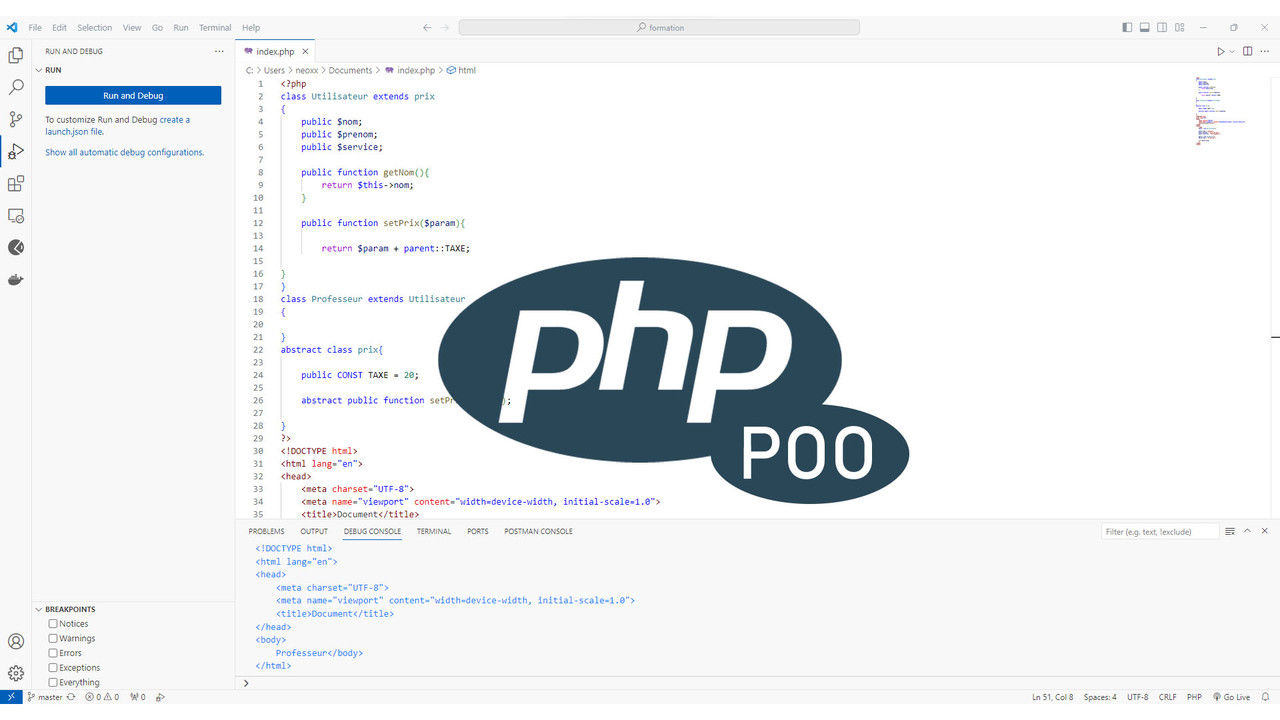Enable the Errors breakpoint checkbox
Screen dimensions: 1280x720
(x=54, y=653)
